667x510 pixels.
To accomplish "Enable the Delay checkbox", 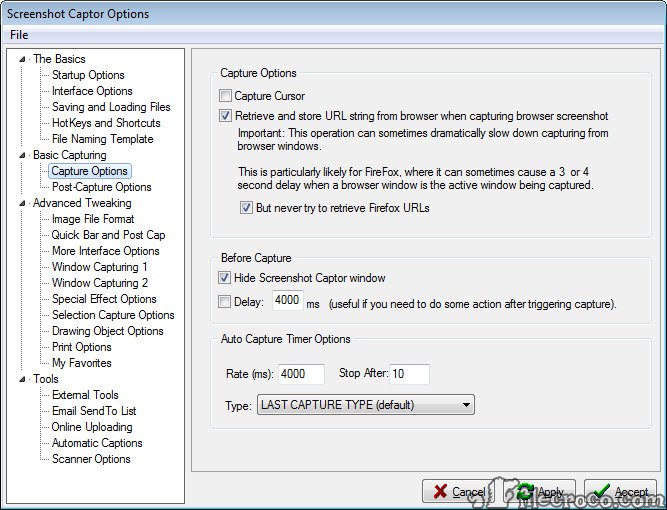I will (x=226, y=300).
